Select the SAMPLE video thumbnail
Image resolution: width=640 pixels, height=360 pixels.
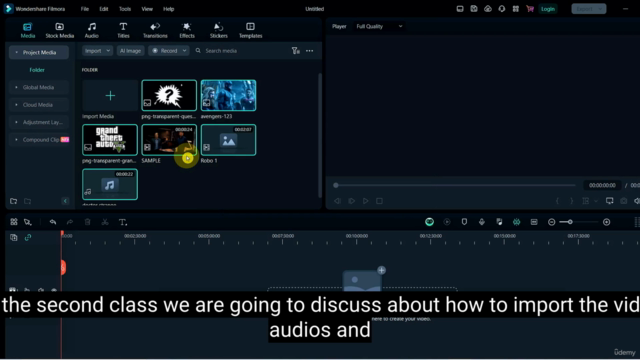pos(169,140)
